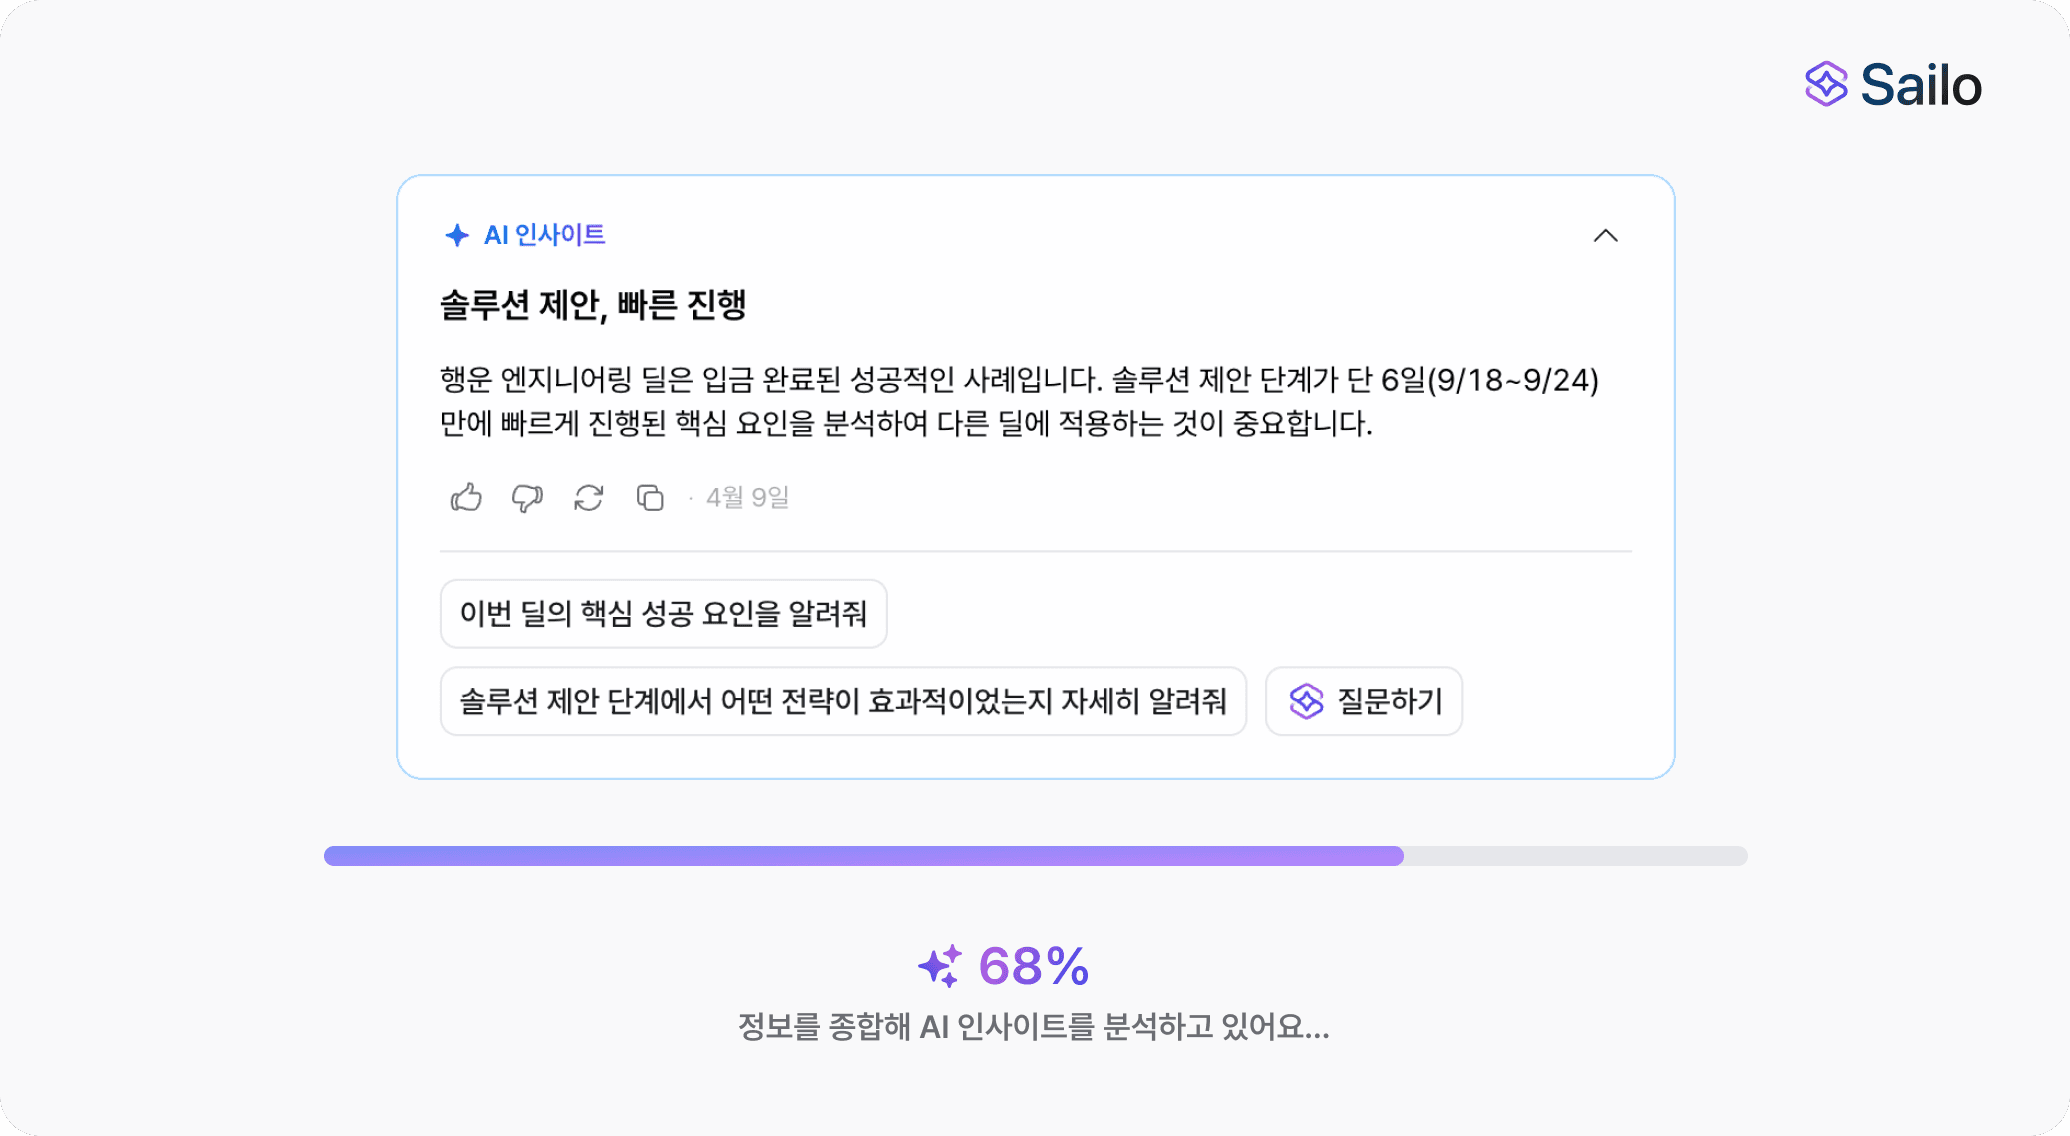Click the Sailo logo icon
2070x1136 pixels.
point(1826,84)
